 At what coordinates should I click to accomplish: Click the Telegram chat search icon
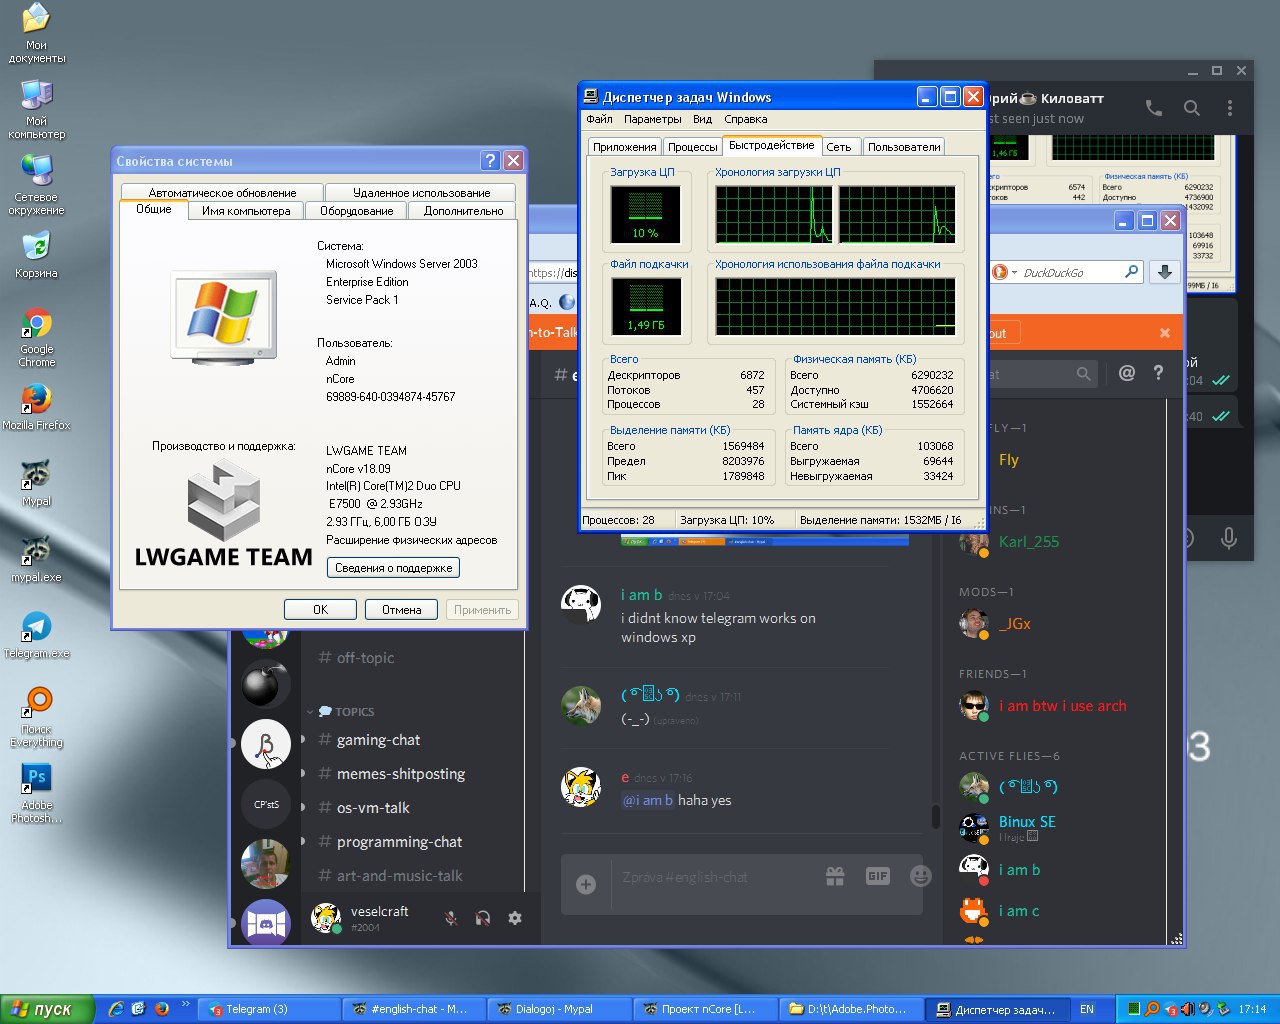click(x=1192, y=108)
